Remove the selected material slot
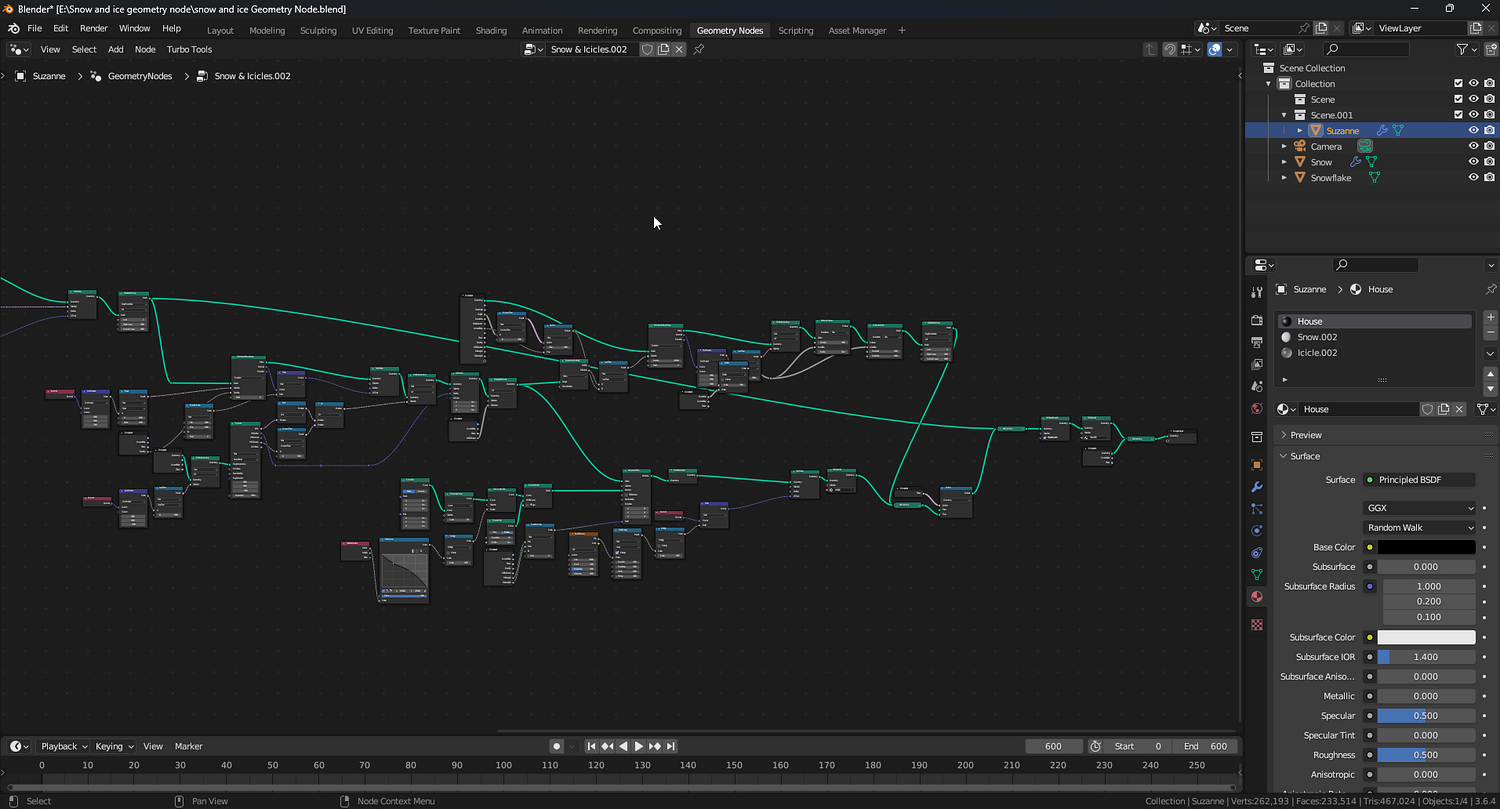Viewport: 1500px width, 809px height. pyautogui.click(x=1491, y=332)
